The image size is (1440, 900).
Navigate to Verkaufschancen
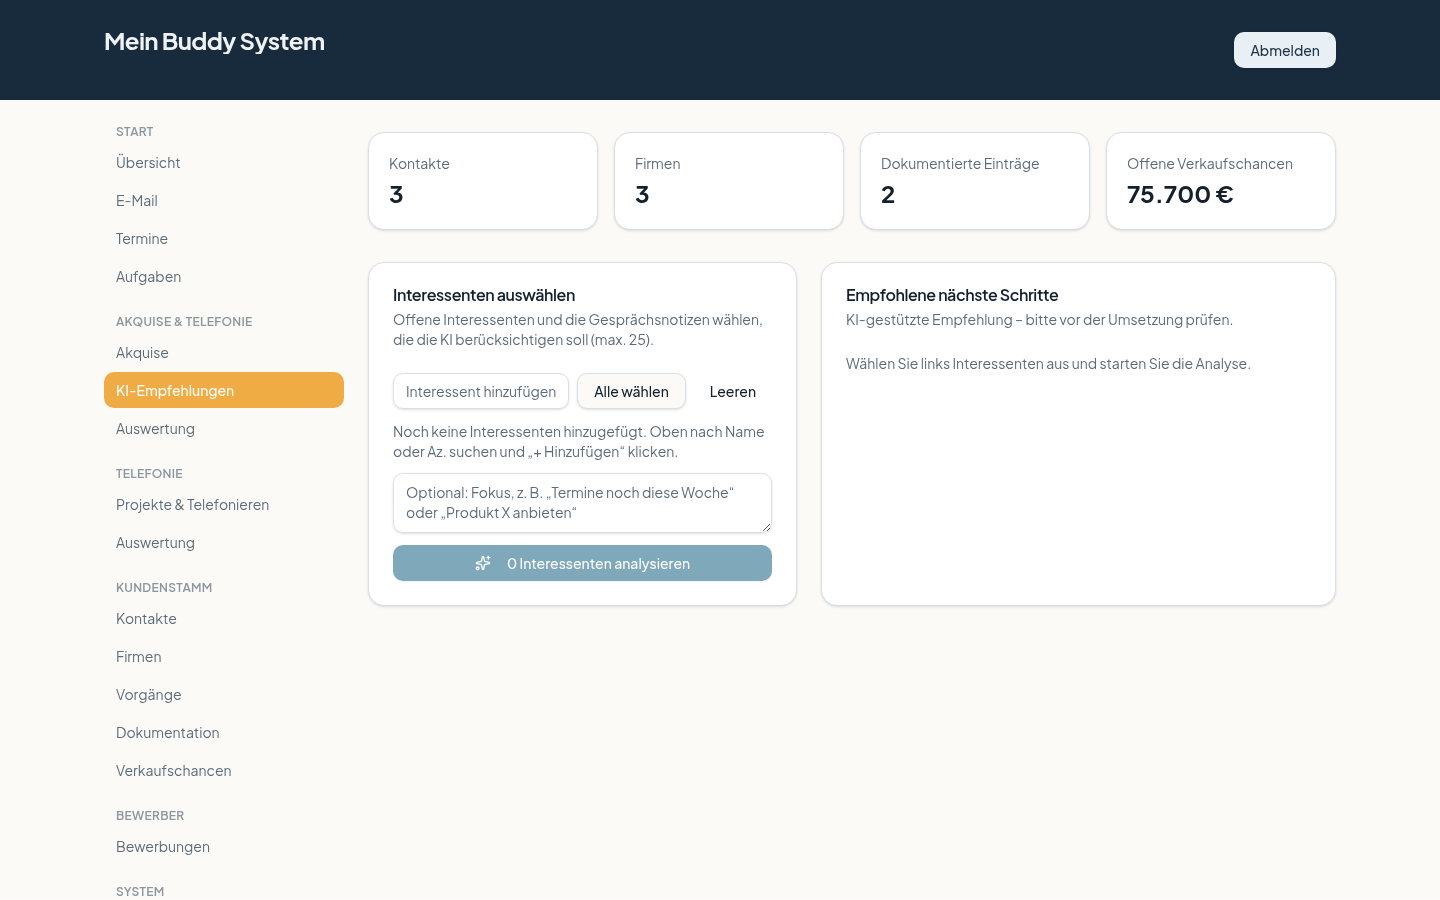pos(224,770)
